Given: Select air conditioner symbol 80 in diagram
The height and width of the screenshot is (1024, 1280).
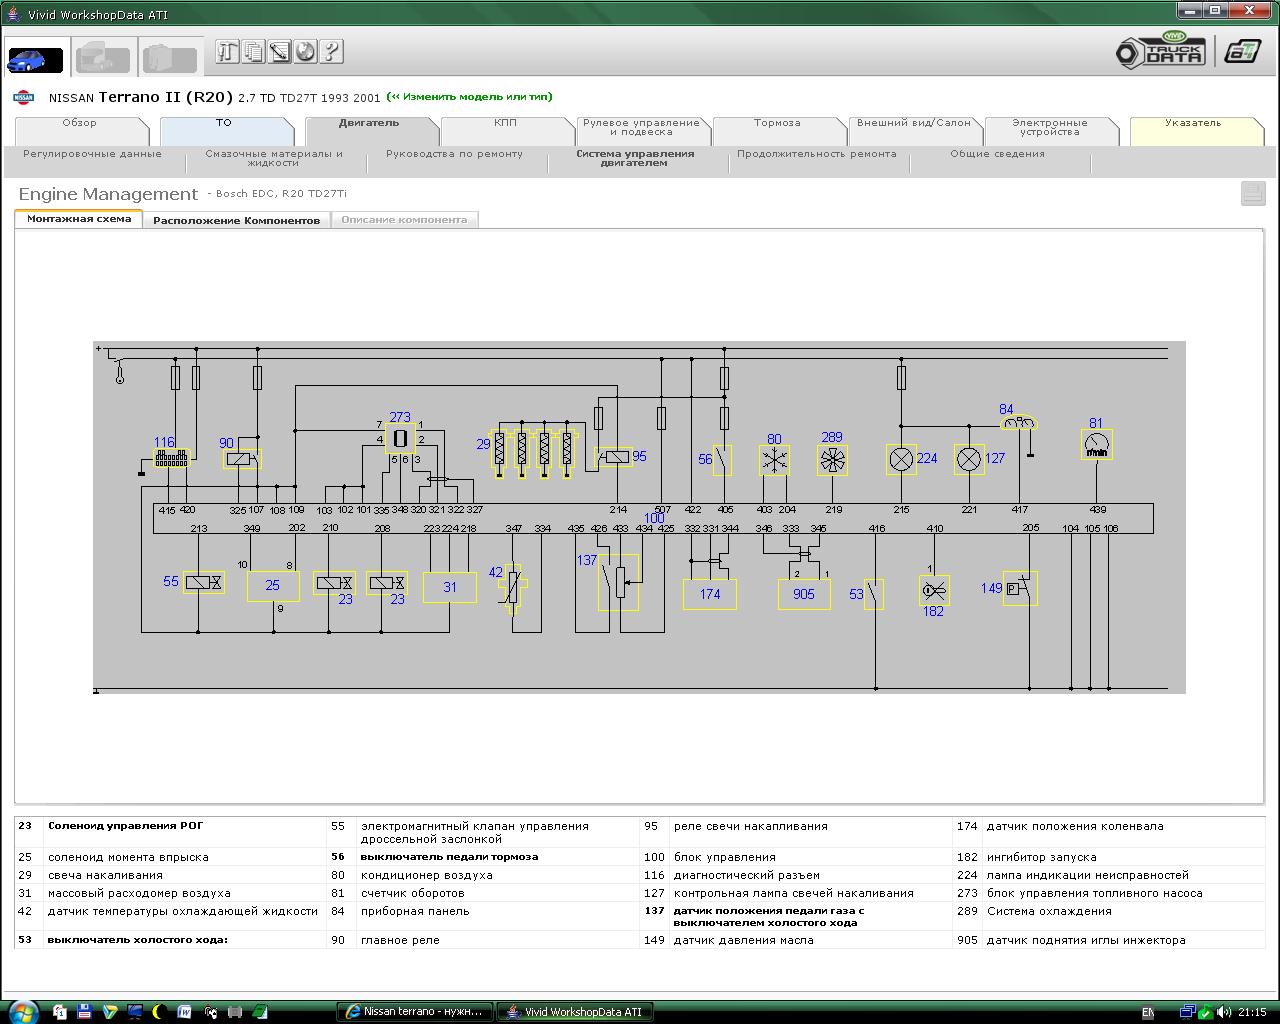Looking at the screenshot, I should tap(774, 460).
